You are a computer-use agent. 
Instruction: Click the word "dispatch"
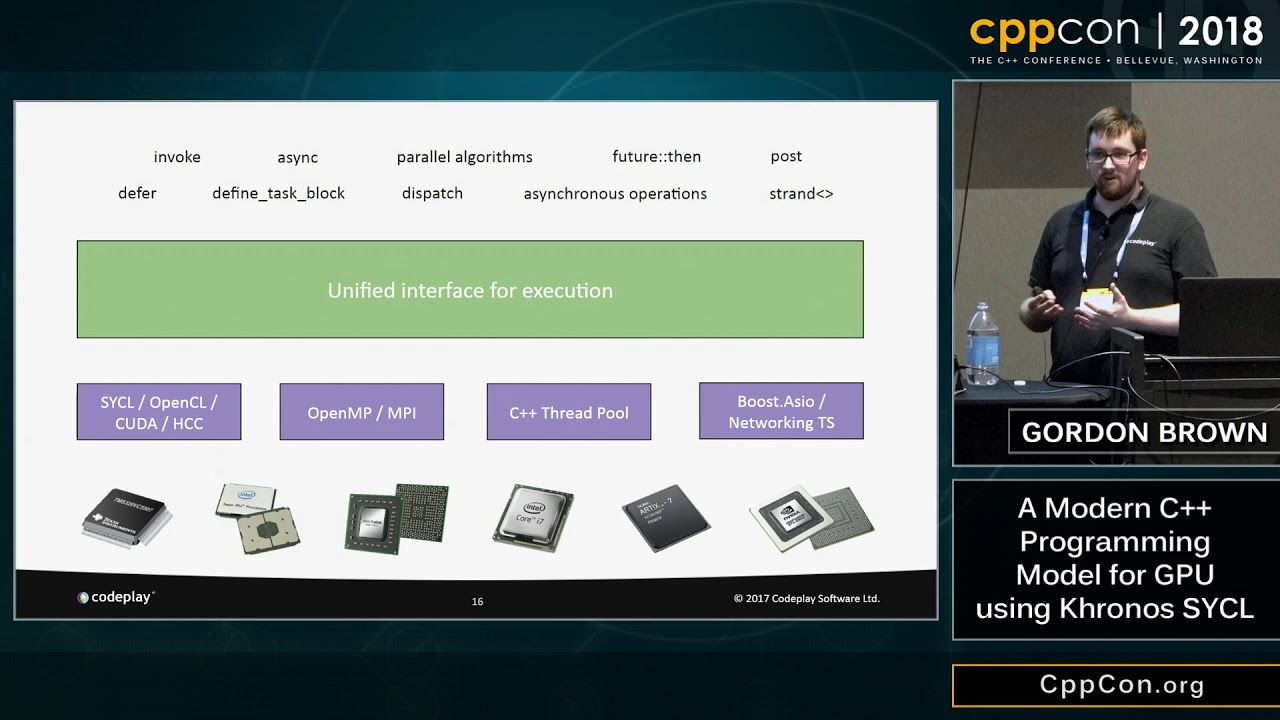(432, 193)
